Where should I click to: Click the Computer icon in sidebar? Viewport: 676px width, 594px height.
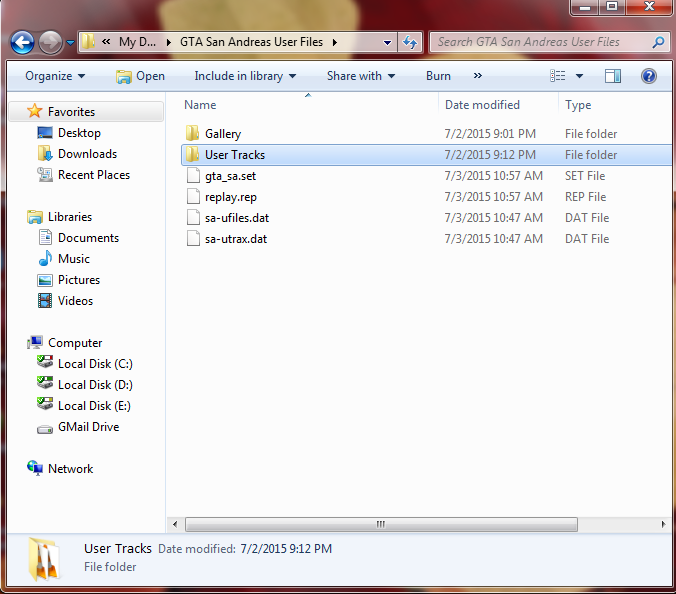pos(35,343)
